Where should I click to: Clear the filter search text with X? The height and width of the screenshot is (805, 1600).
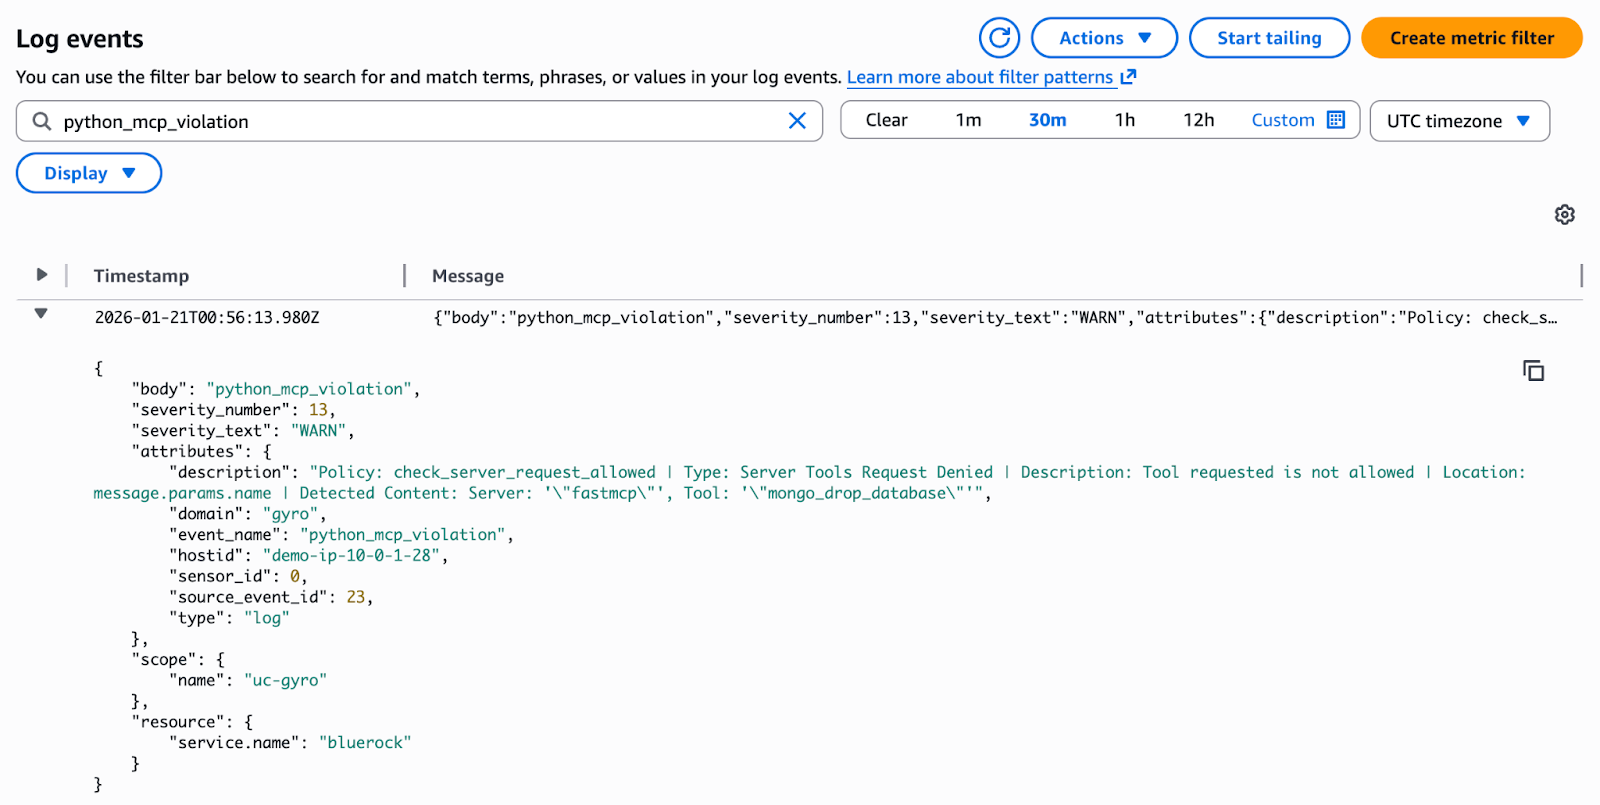pyautogui.click(x=797, y=121)
